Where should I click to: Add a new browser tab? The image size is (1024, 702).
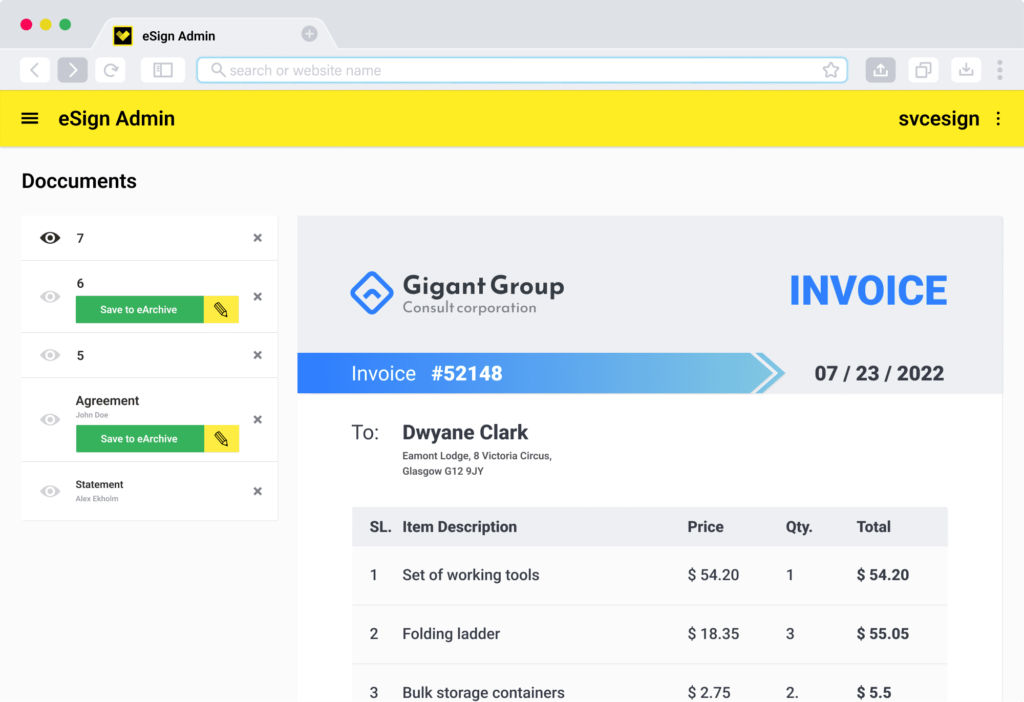tap(310, 34)
